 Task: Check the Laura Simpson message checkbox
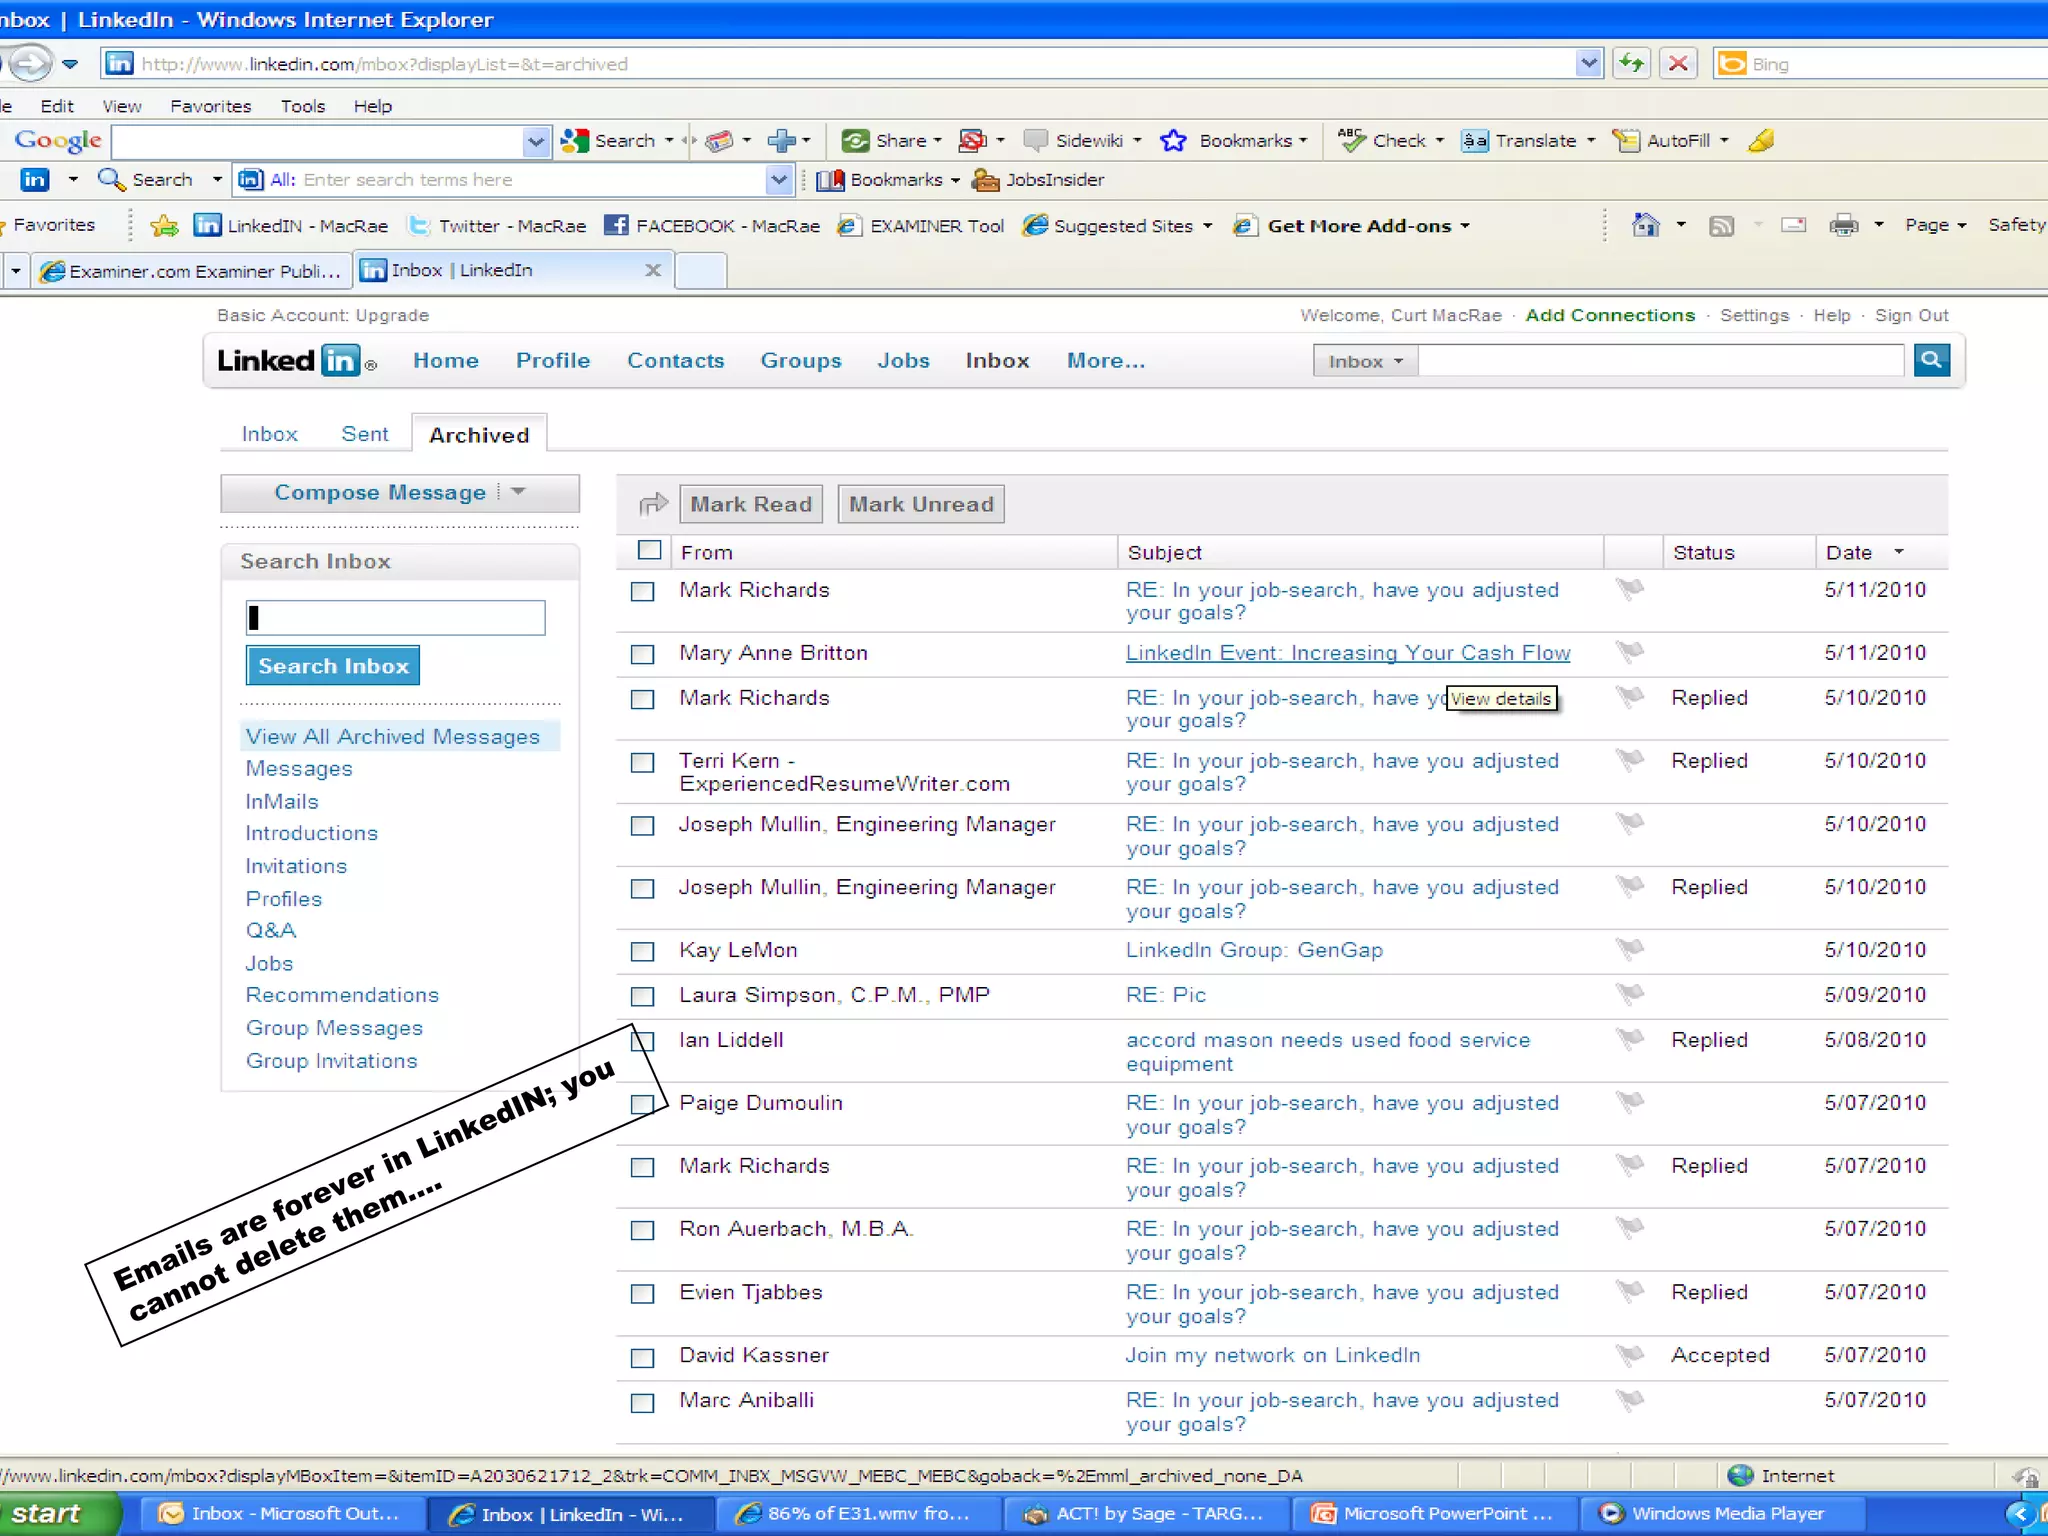642,996
